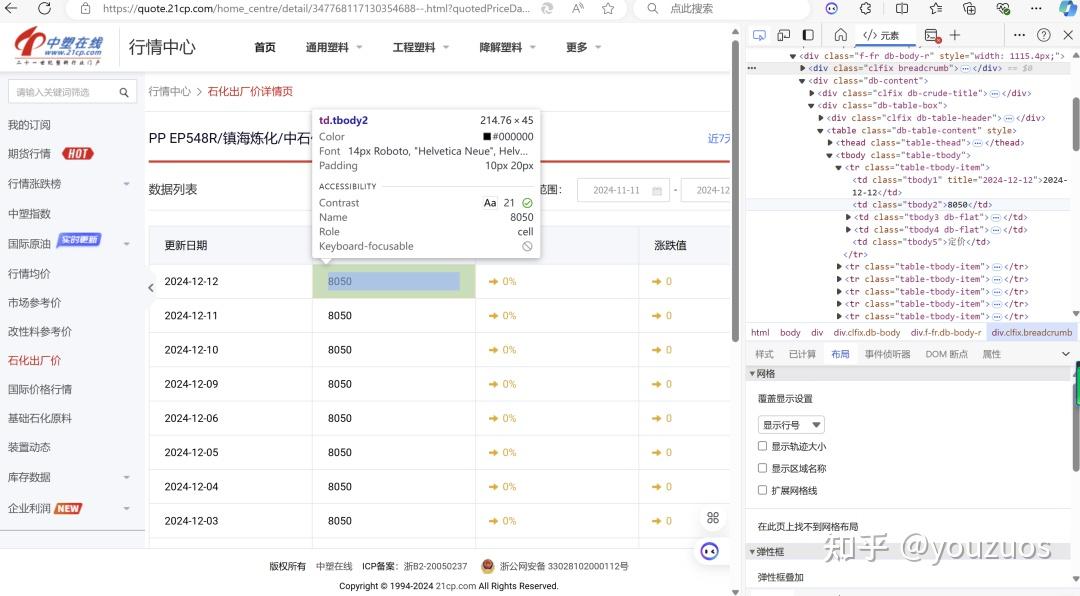This screenshot has height=596, width=1080.
Task: Open the DevTools help question icon
Action: coord(1044,35)
